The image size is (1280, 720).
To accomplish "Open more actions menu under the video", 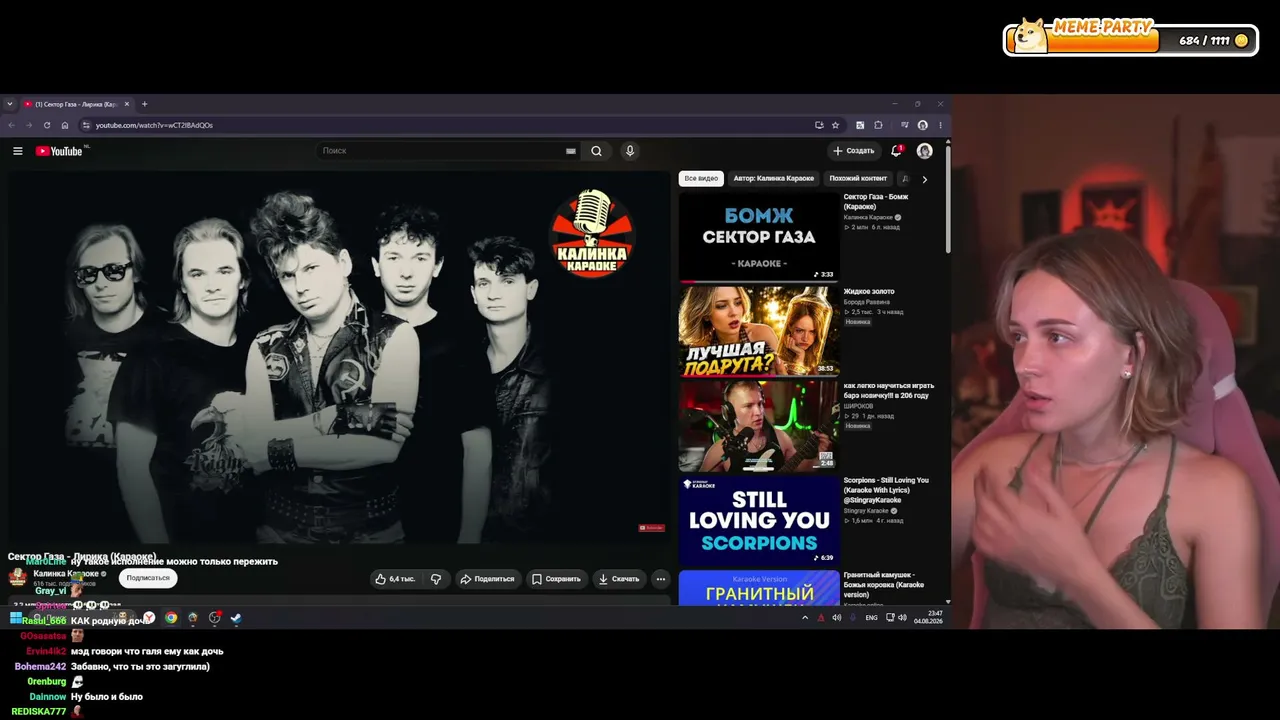I will (x=660, y=579).
